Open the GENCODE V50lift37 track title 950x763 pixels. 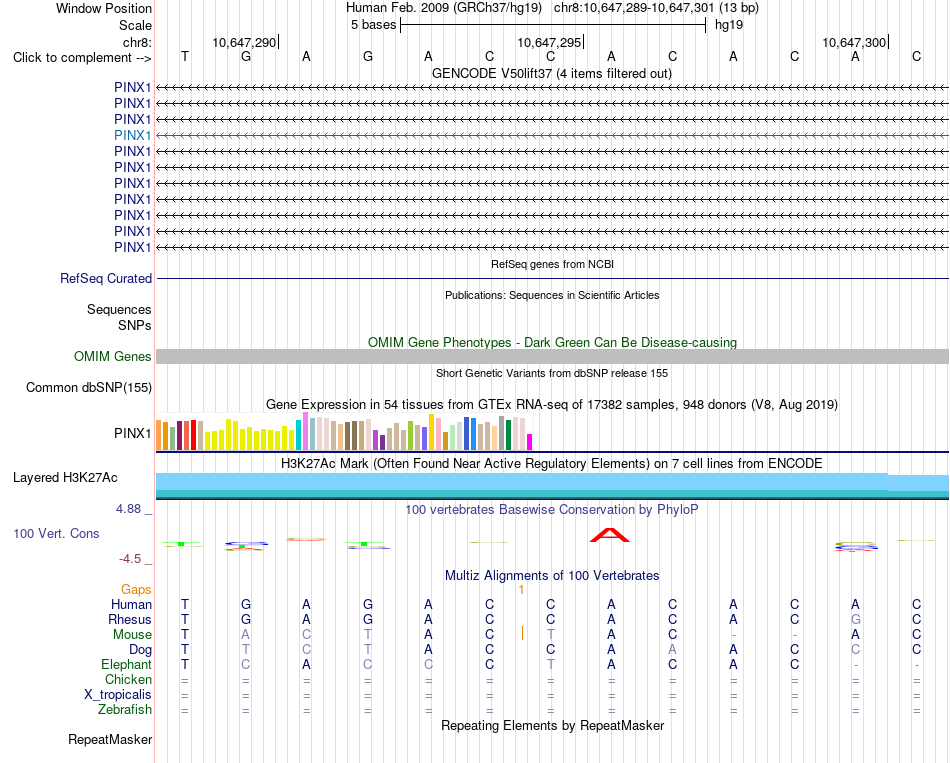[x=551, y=73]
